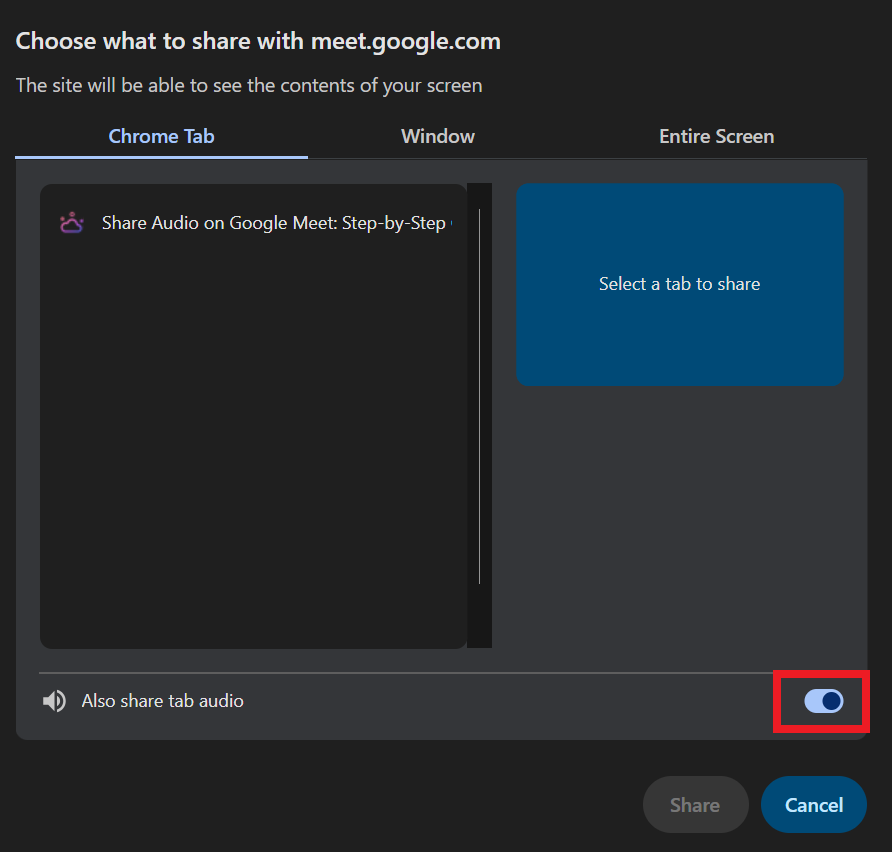Click the subtitle about site seeing your screen
This screenshot has height=852, width=892.
pos(248,85)
